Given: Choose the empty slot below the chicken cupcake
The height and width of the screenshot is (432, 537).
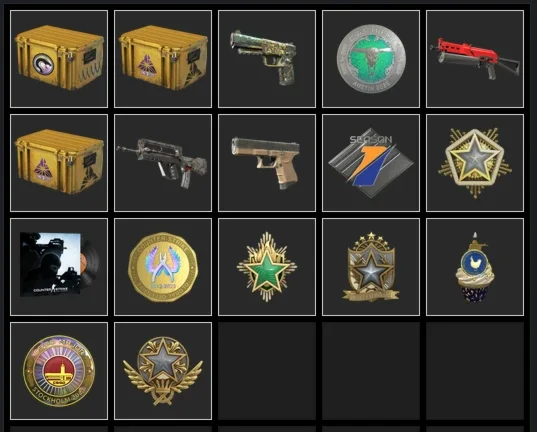Looking at the screenshot, I should 475,371.
